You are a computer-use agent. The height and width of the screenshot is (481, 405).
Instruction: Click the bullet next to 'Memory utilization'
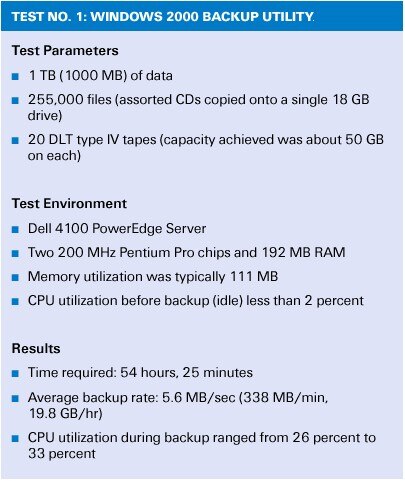coord(15,277)
